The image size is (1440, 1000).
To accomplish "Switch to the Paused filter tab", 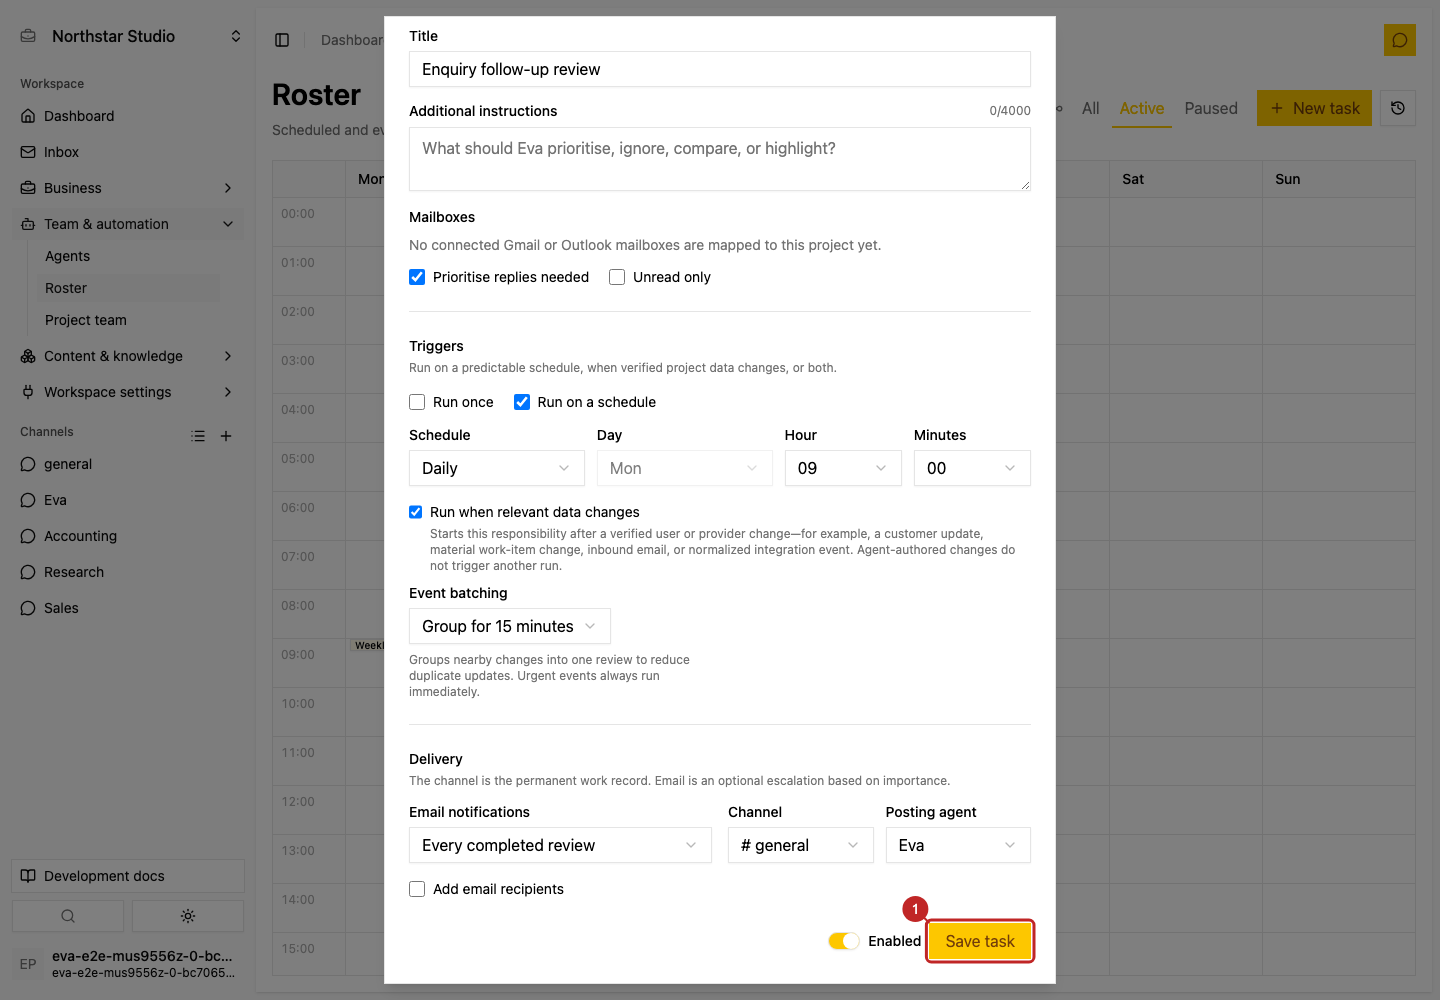I will point(1211,108).
